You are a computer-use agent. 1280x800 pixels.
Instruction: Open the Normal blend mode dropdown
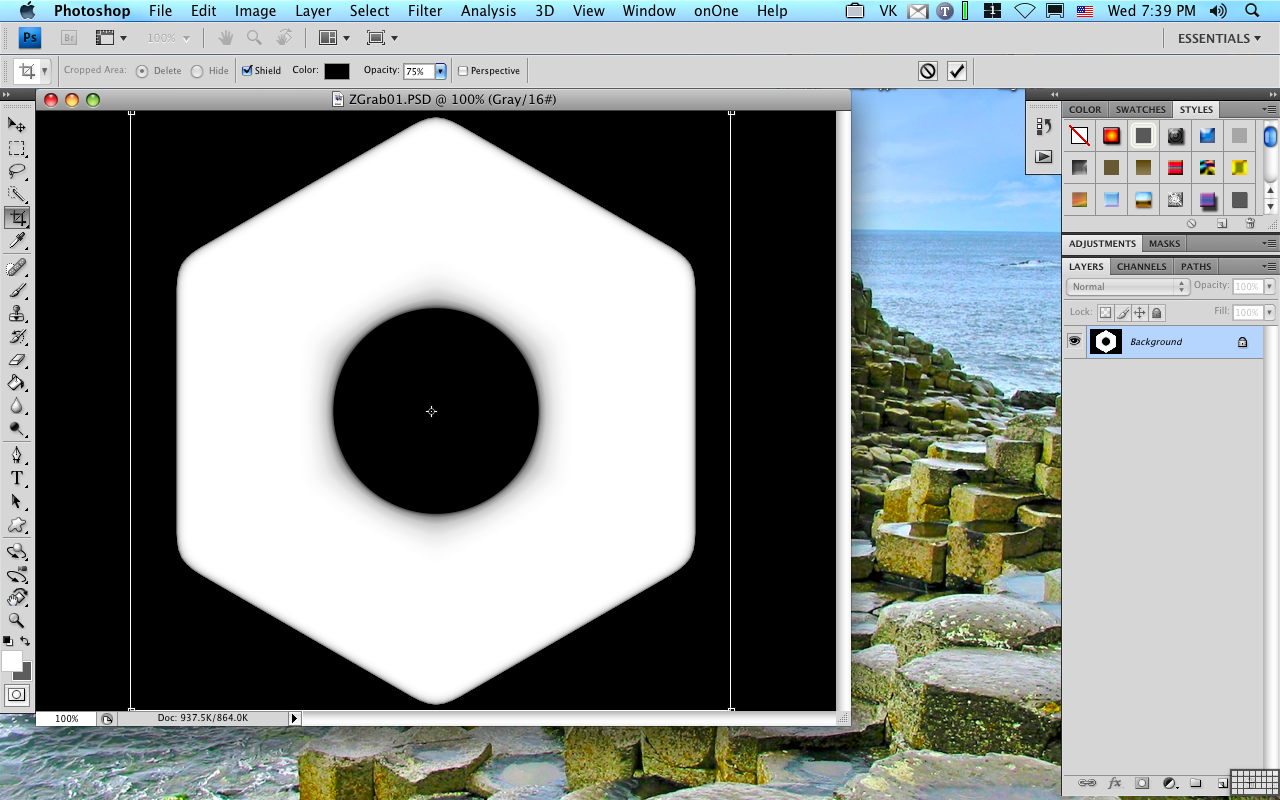point(1127,287)
